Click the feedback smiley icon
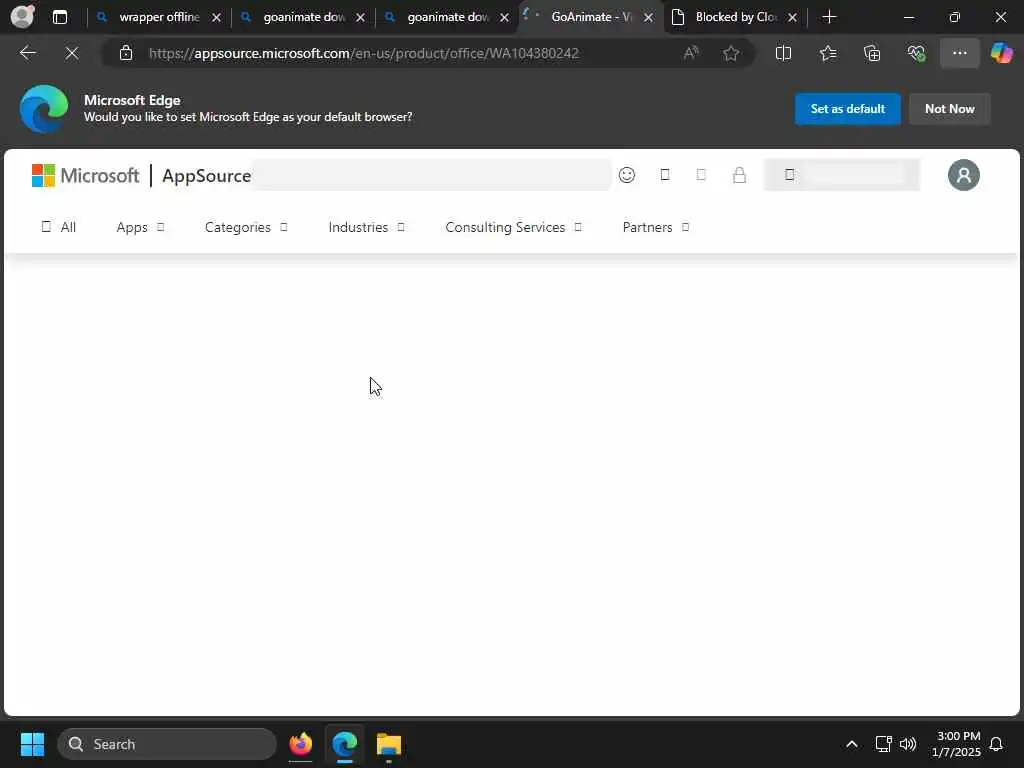 tap(627, 175)
